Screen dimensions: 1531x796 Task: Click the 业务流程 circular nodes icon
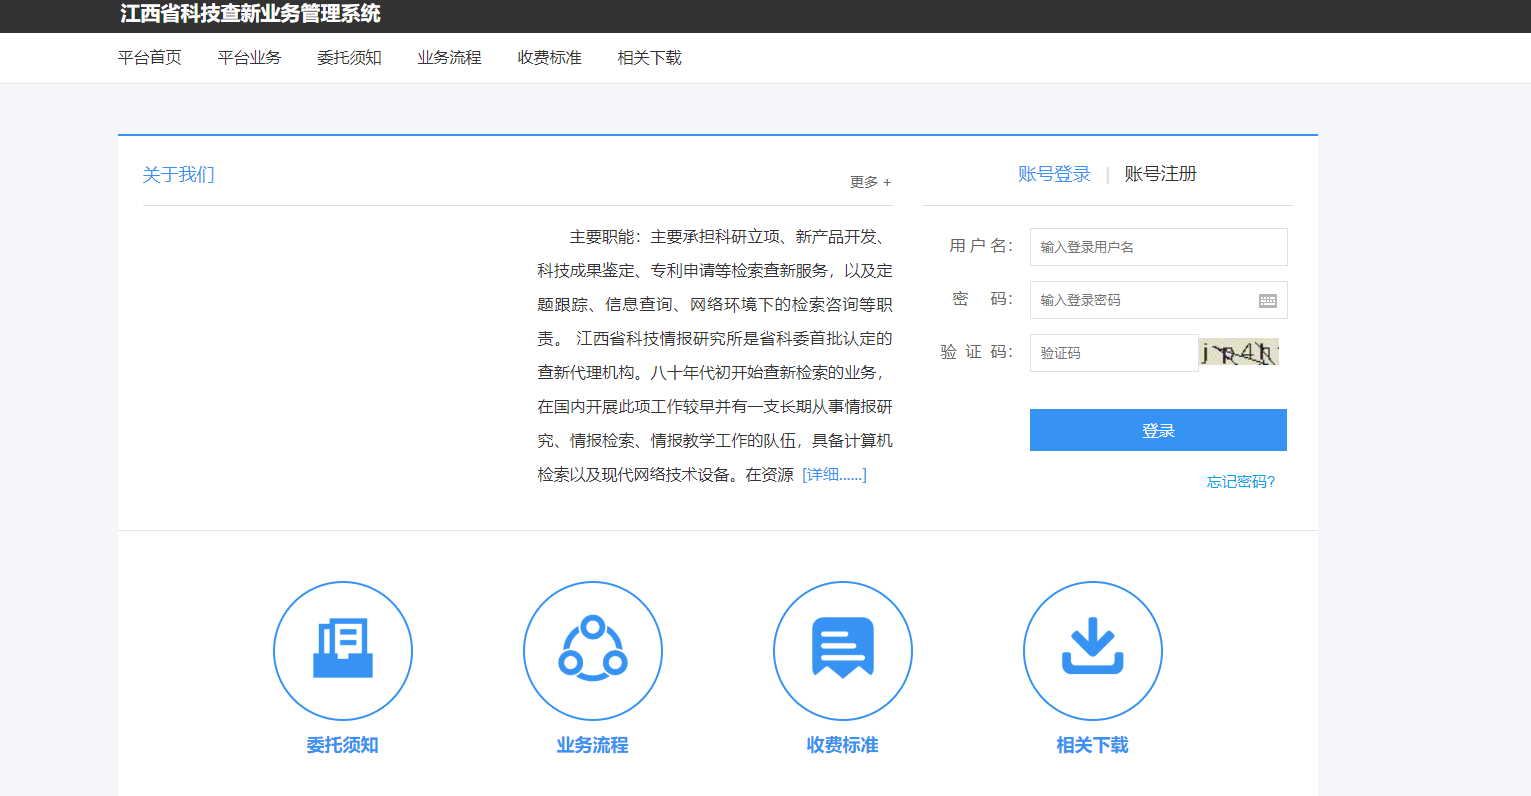click(593, 650)
